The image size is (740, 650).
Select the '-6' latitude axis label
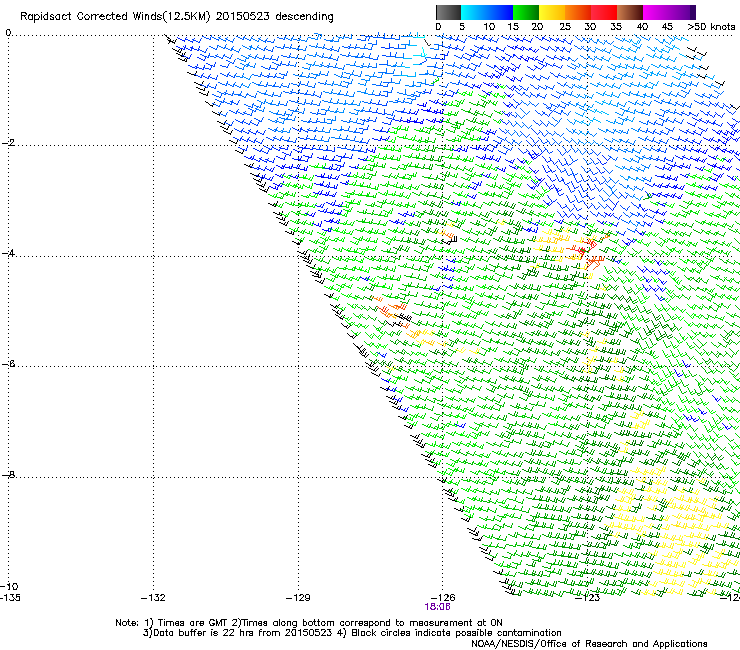click(x=8, y=364)
